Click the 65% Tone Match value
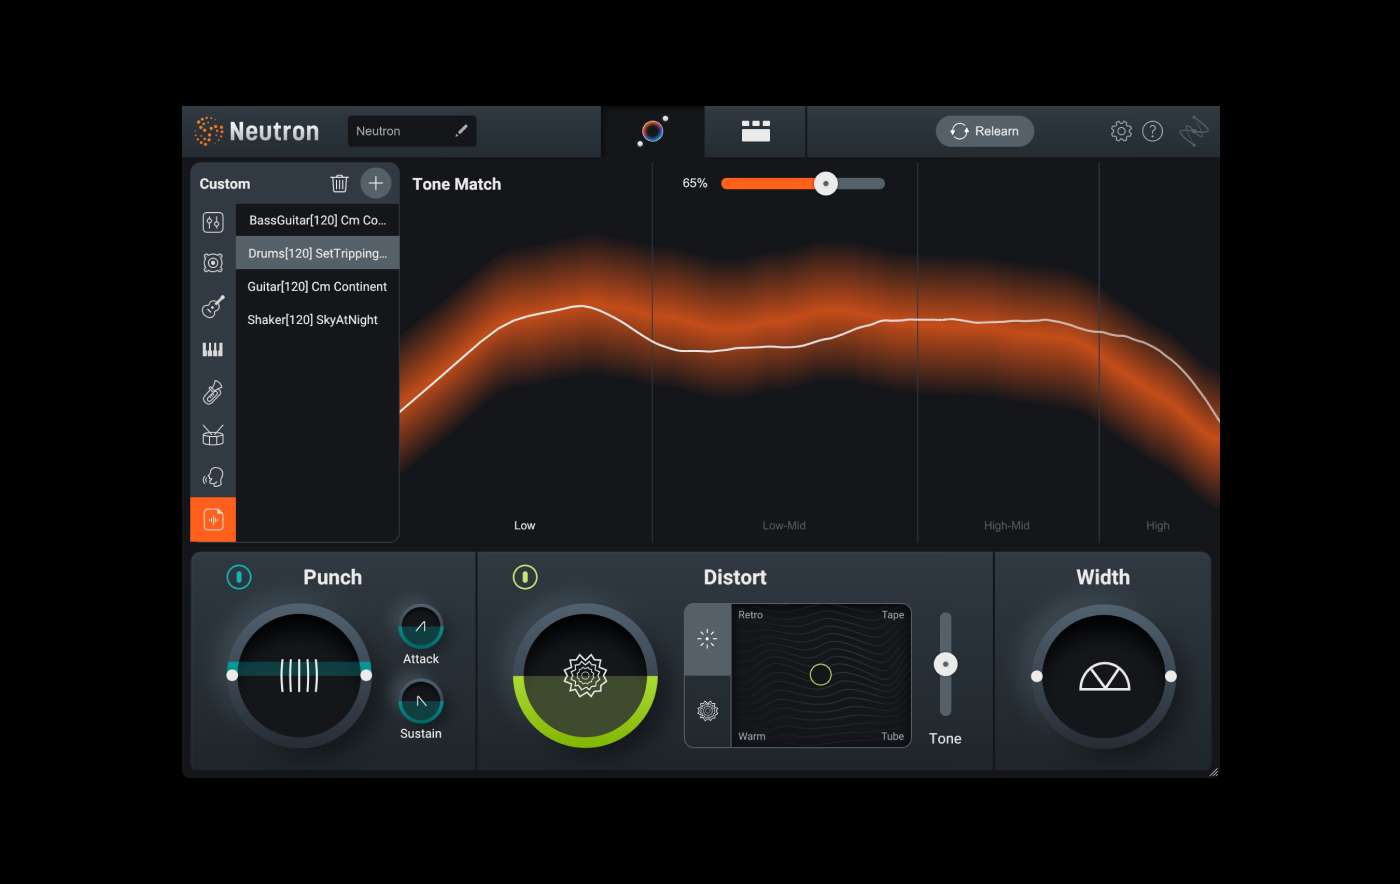This screenshot has height=884, width=1400. [x=695, y=183]
